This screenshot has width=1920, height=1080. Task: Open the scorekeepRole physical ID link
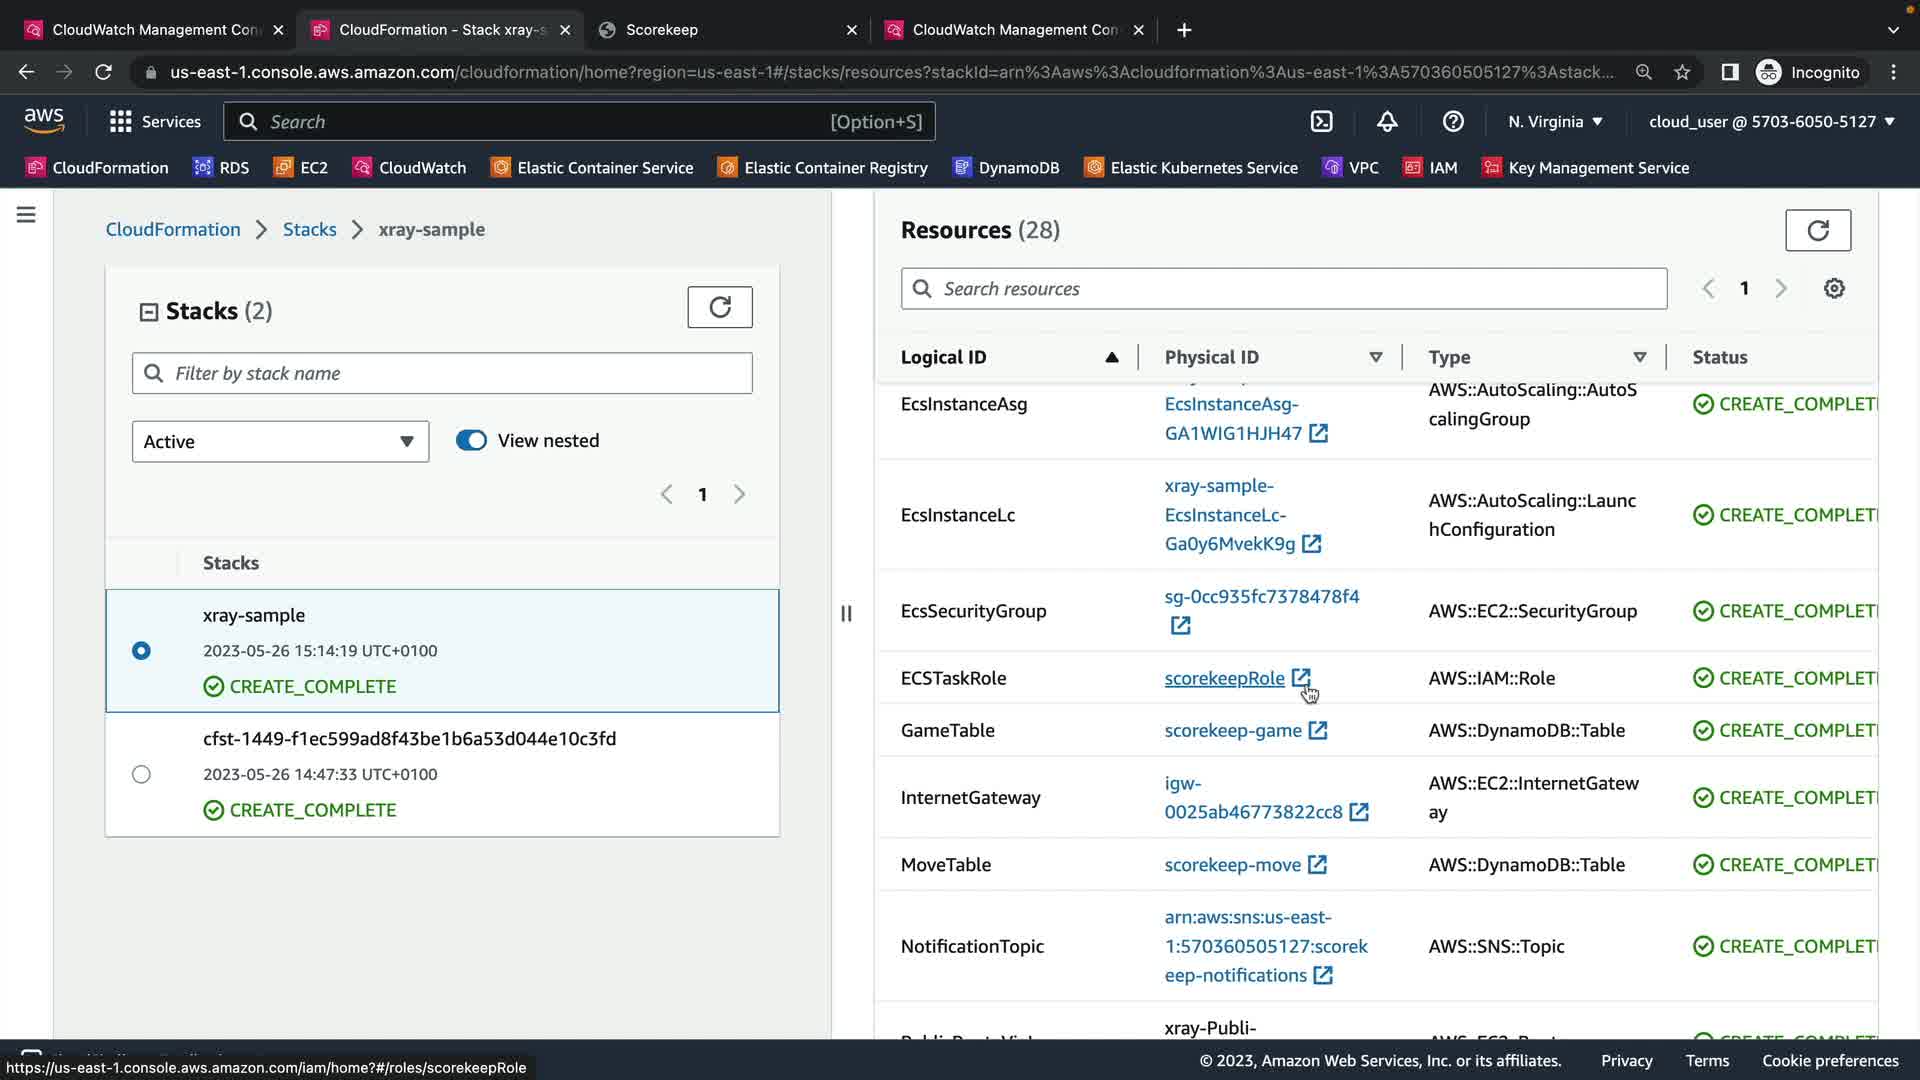click(1224, 679)
